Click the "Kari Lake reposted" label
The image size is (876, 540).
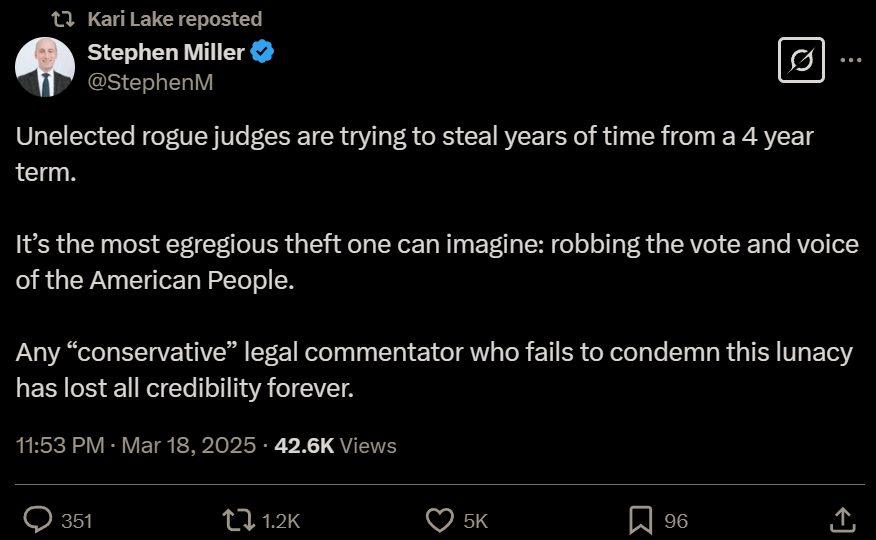(x=174, y=19)
